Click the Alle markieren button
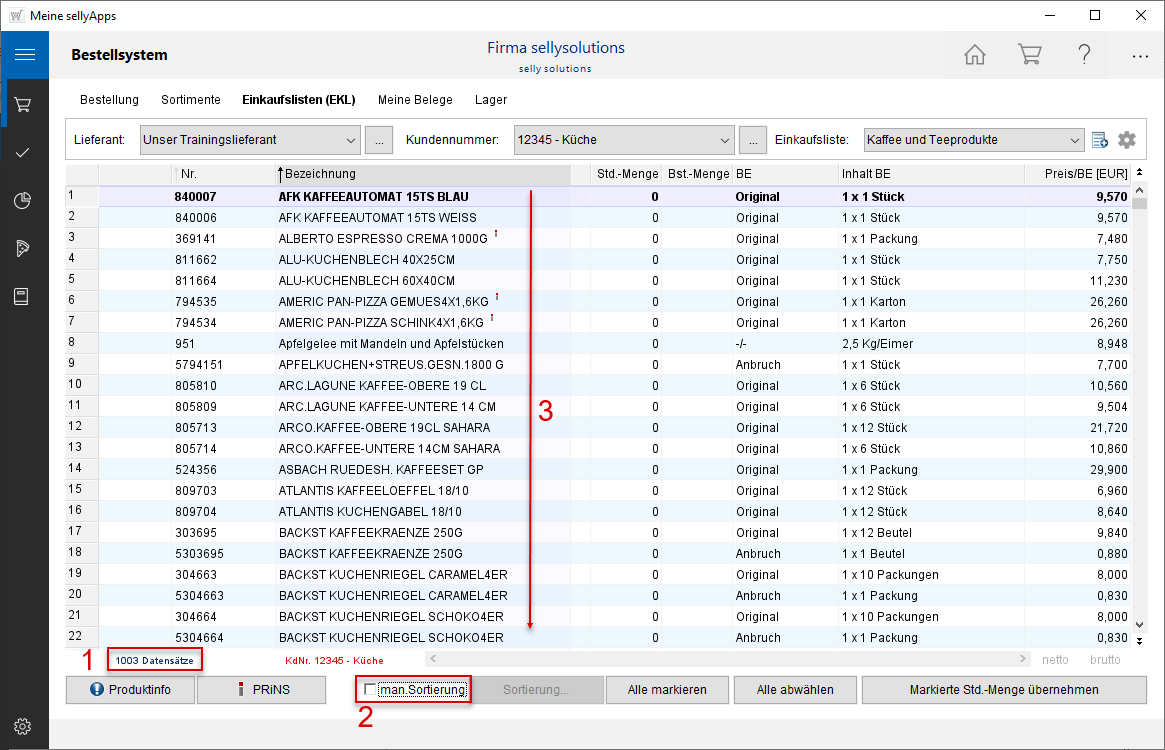Viewport: 1165px width, 750px height. click(x=667, y=690)
